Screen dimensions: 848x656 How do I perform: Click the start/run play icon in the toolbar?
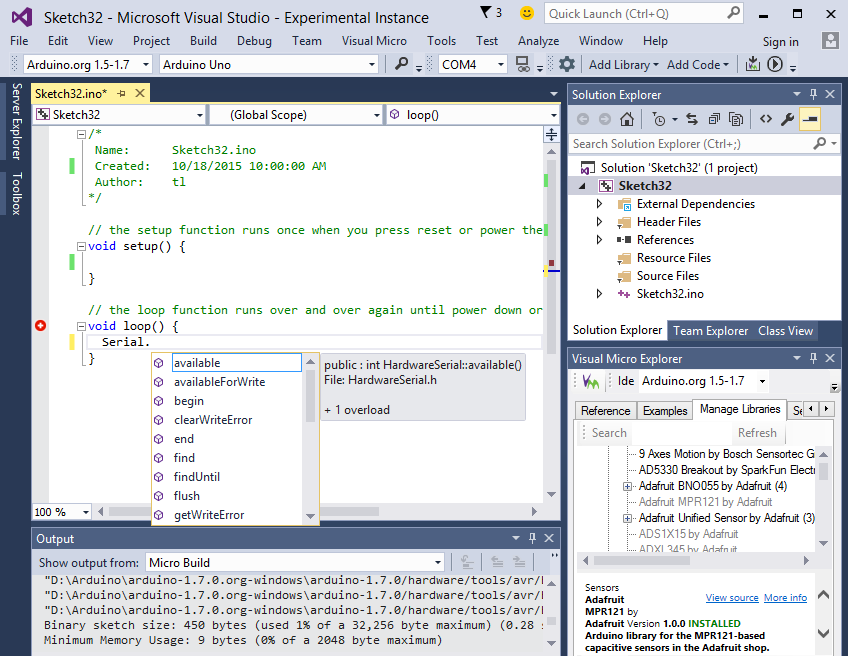point(774,64)
